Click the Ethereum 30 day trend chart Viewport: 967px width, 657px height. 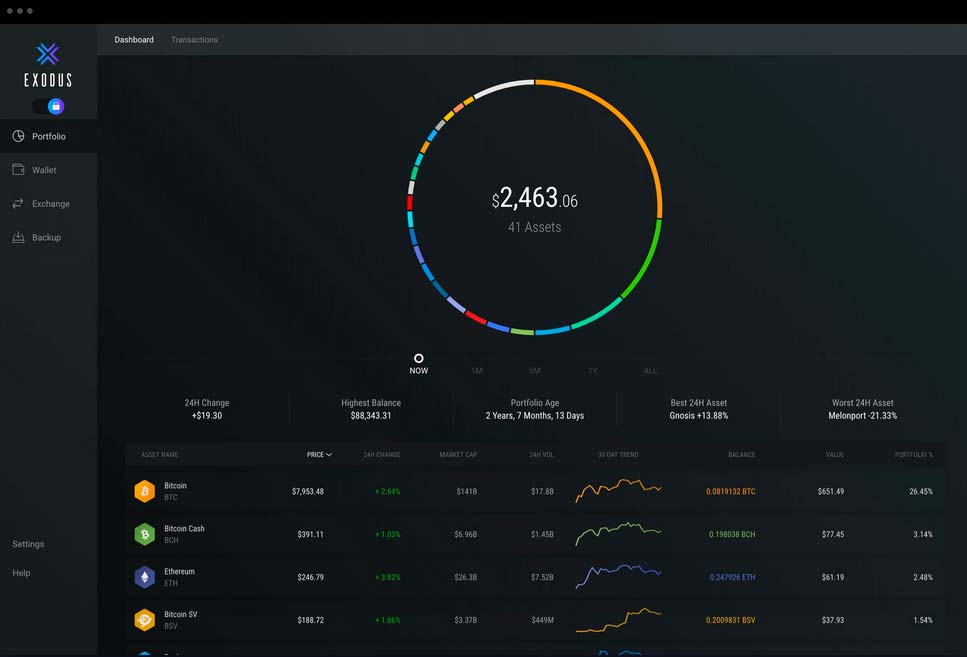618,576
